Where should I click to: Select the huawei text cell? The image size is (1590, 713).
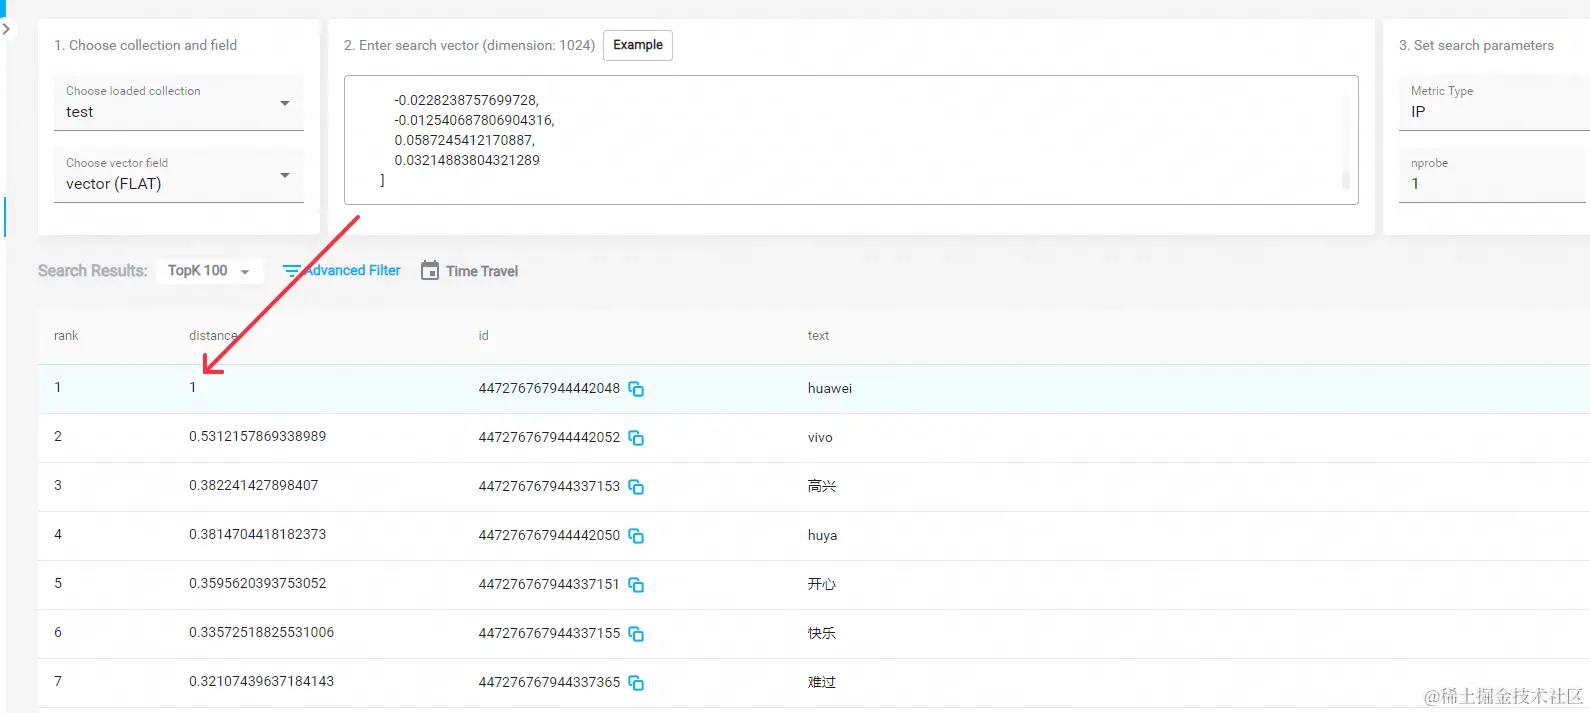point(830,389)
